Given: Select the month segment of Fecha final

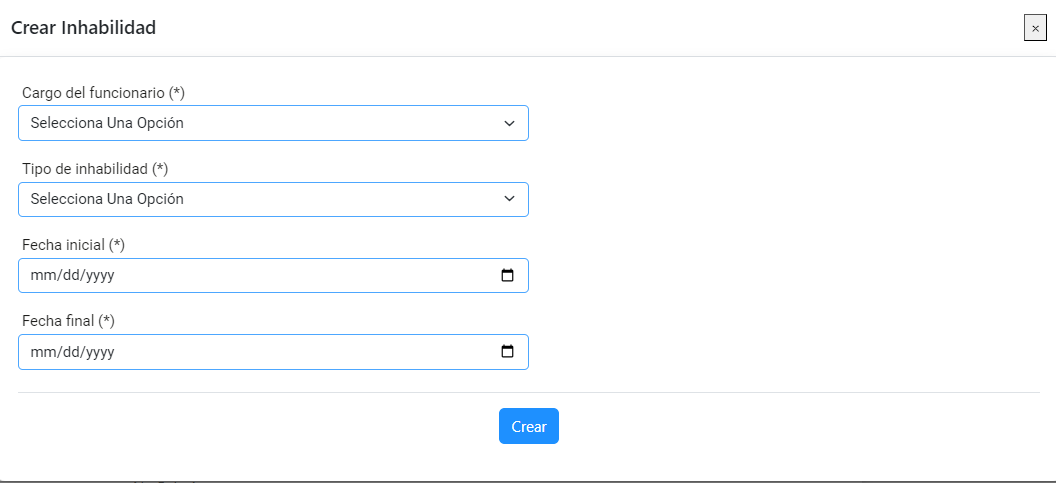Looking at the screenshot, I should (x=40, y=352).
